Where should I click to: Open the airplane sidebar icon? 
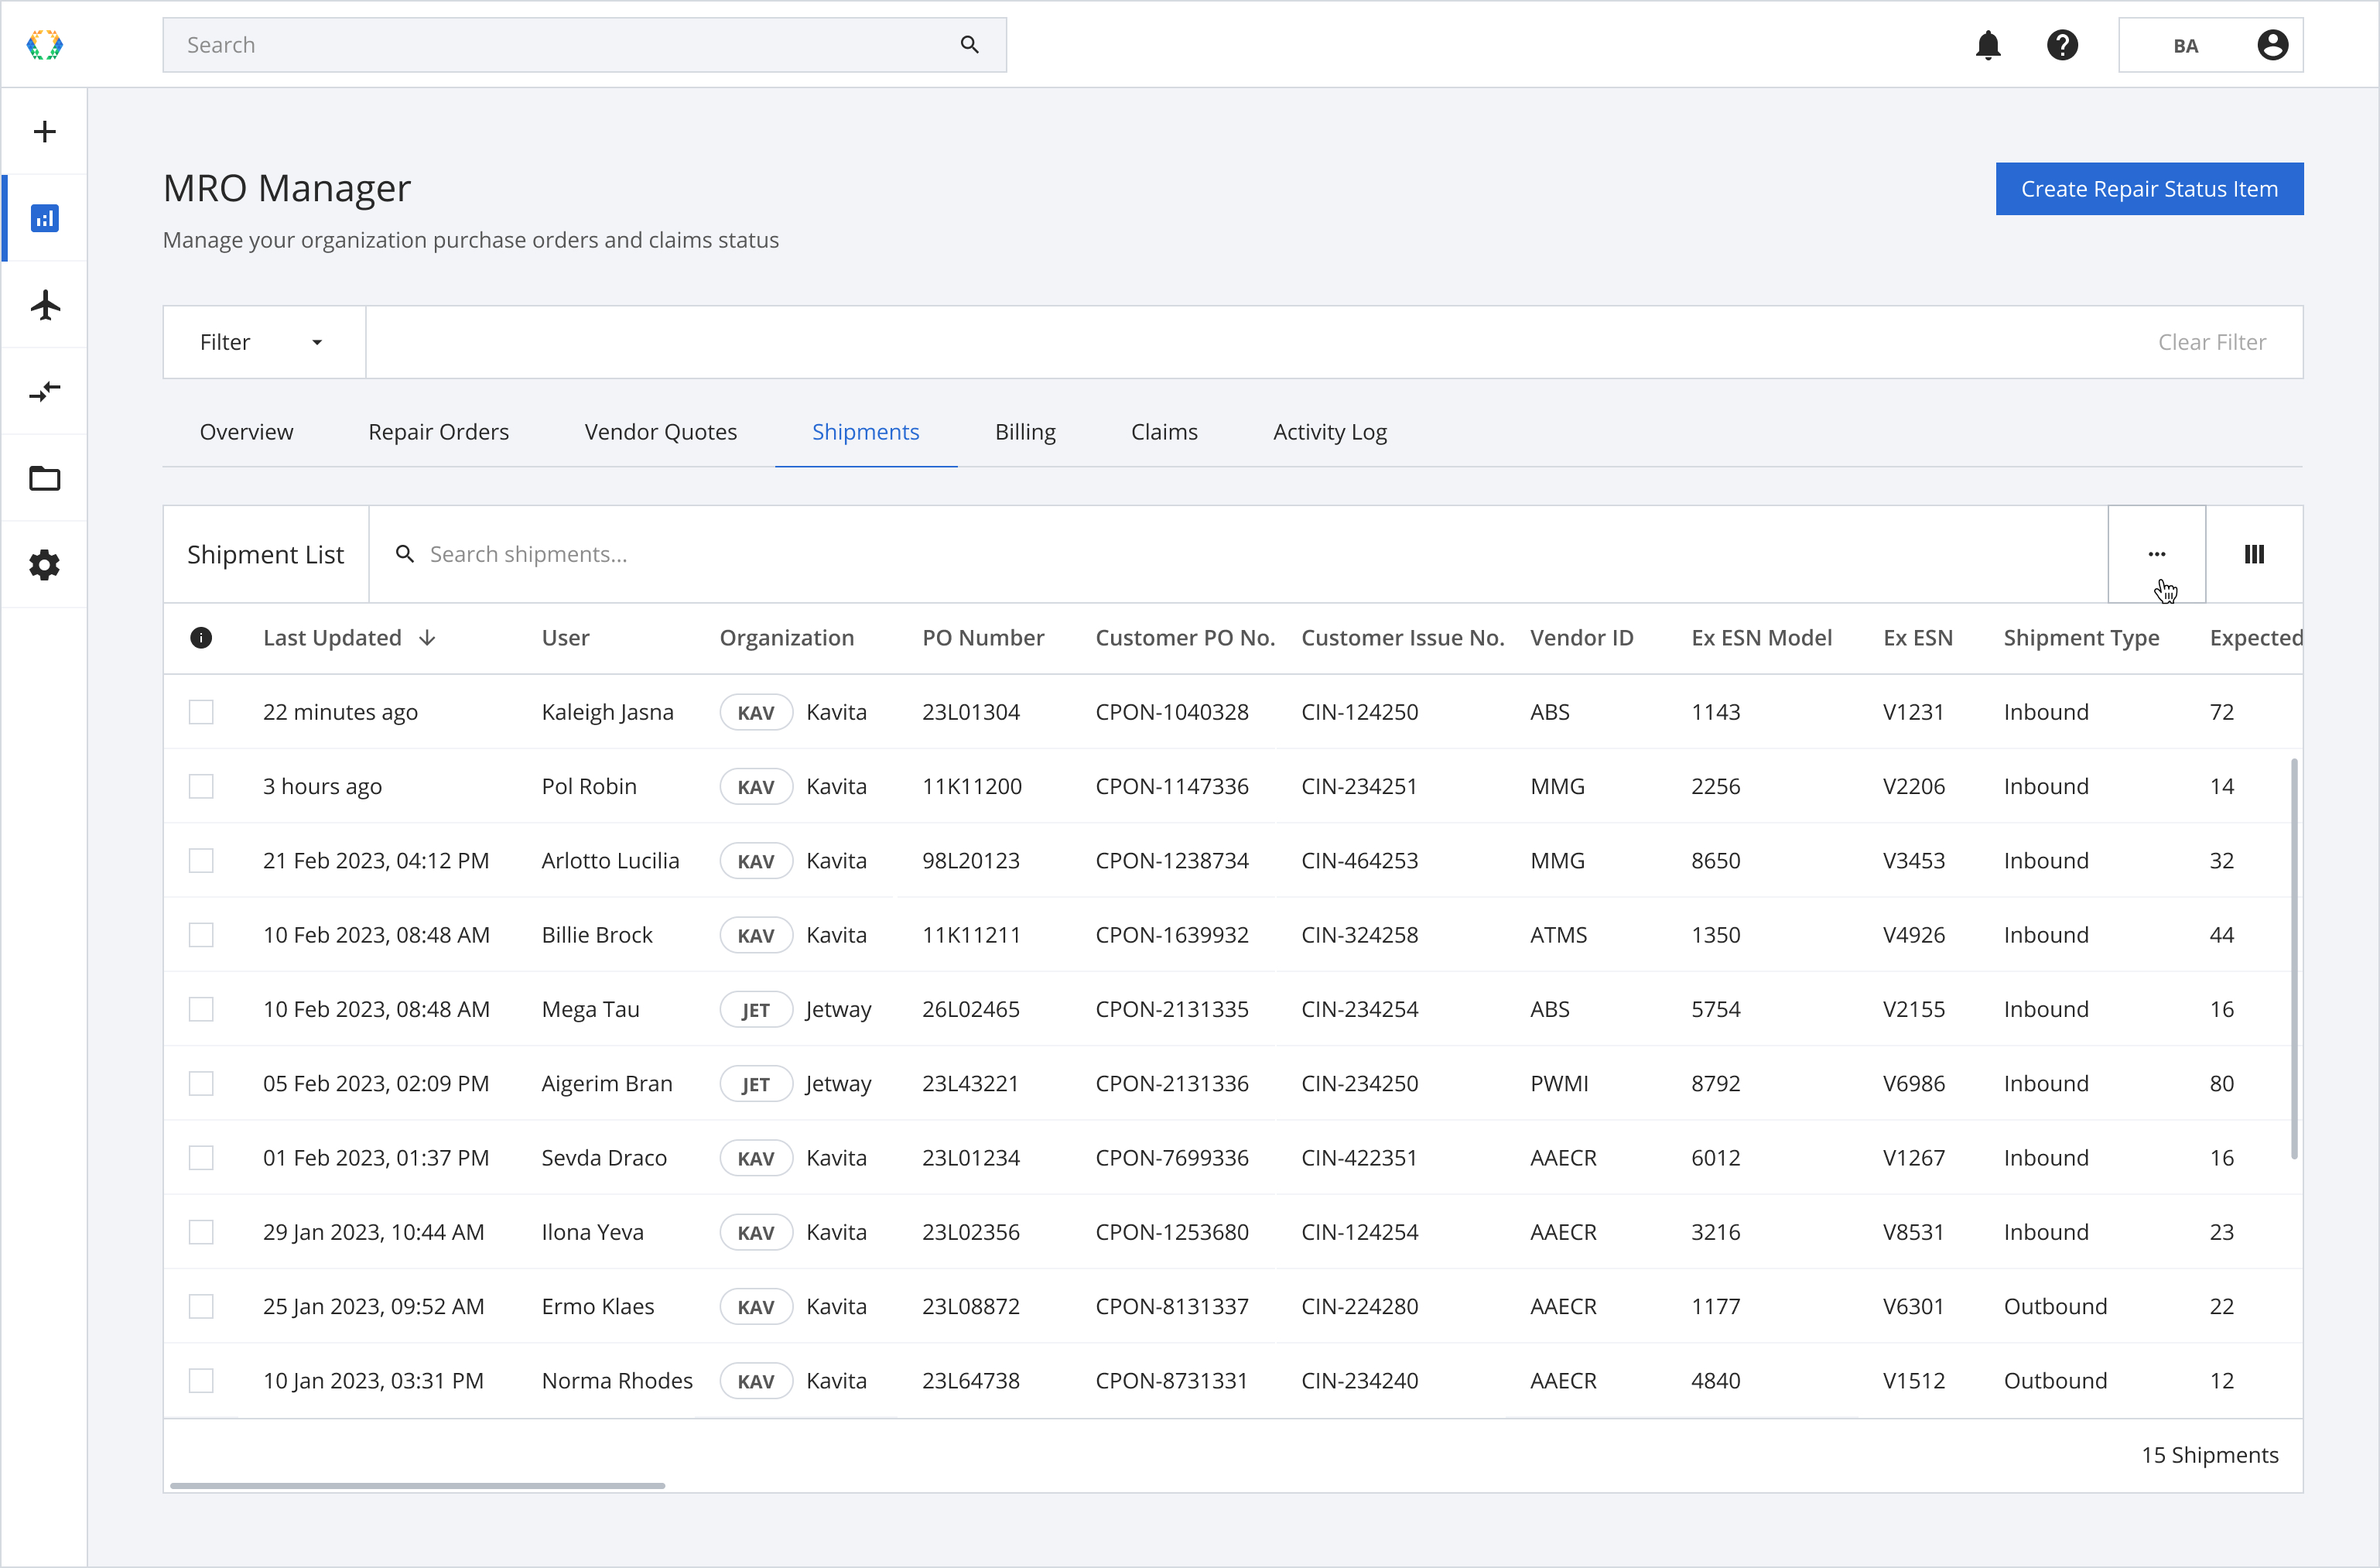pos(44,305)
